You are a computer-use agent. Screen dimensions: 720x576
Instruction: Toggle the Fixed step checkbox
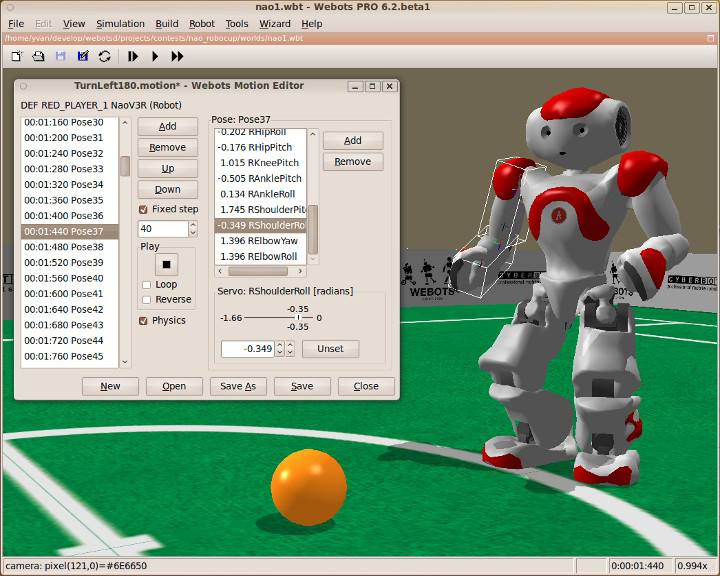(x=143, y=209)
